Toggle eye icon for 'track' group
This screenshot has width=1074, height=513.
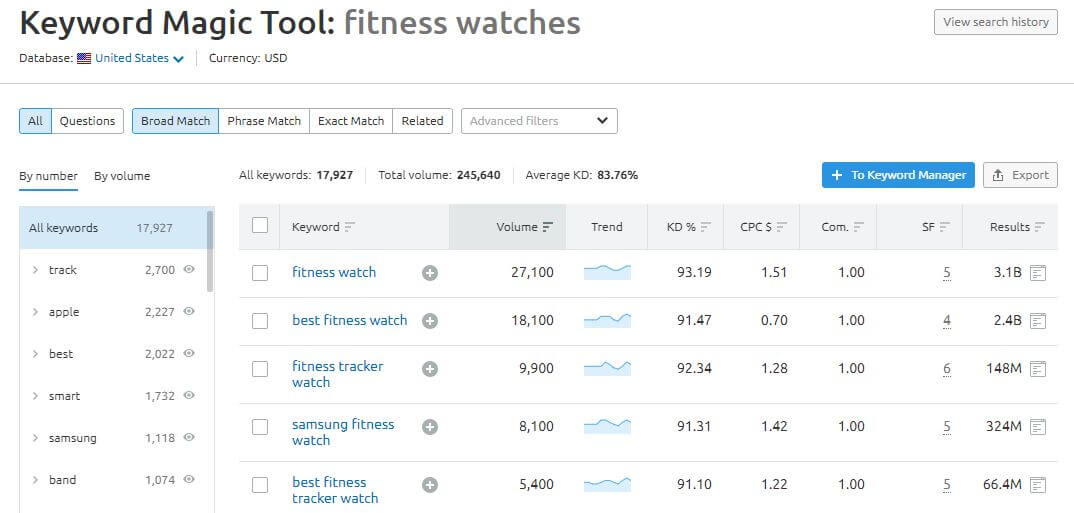coord(189,270)
